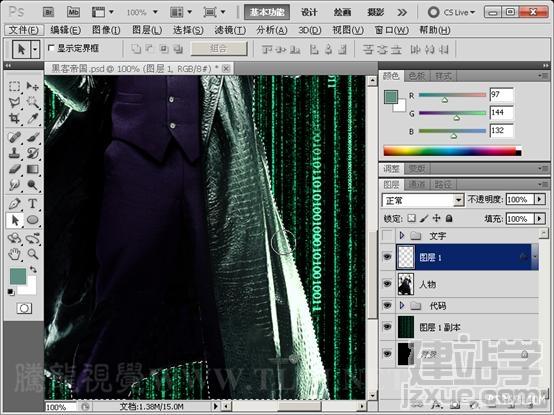This screenshot has width=554, height=415.
Task: Select the Ellipse shape tool
Action: click(x=33, y=220)
